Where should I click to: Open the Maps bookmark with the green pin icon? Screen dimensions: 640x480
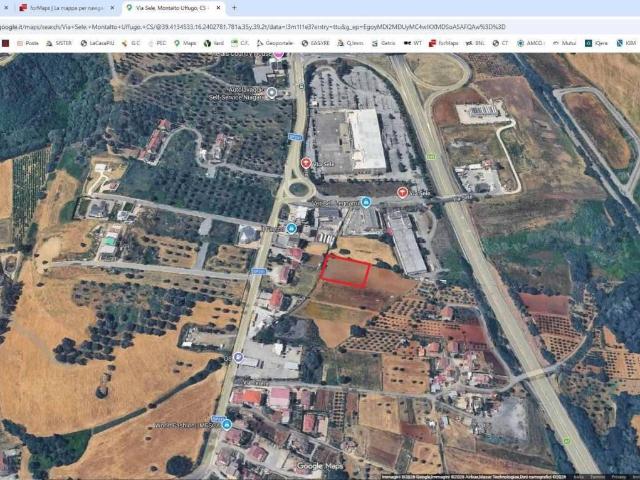(185, 43)
